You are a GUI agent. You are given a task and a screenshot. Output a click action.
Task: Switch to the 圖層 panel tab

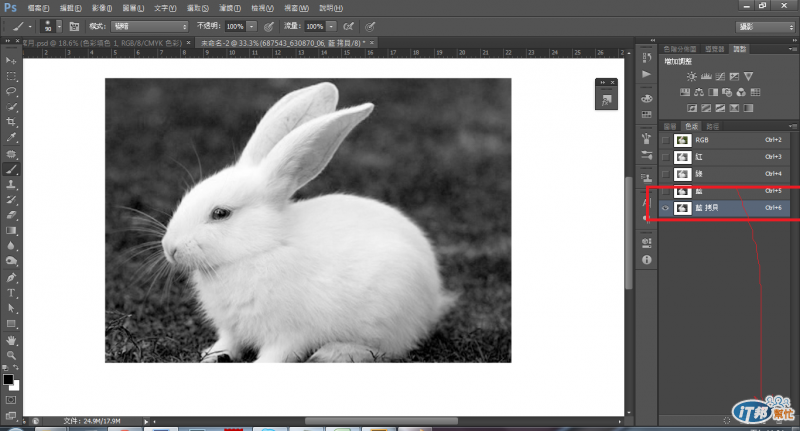(670, 127)
